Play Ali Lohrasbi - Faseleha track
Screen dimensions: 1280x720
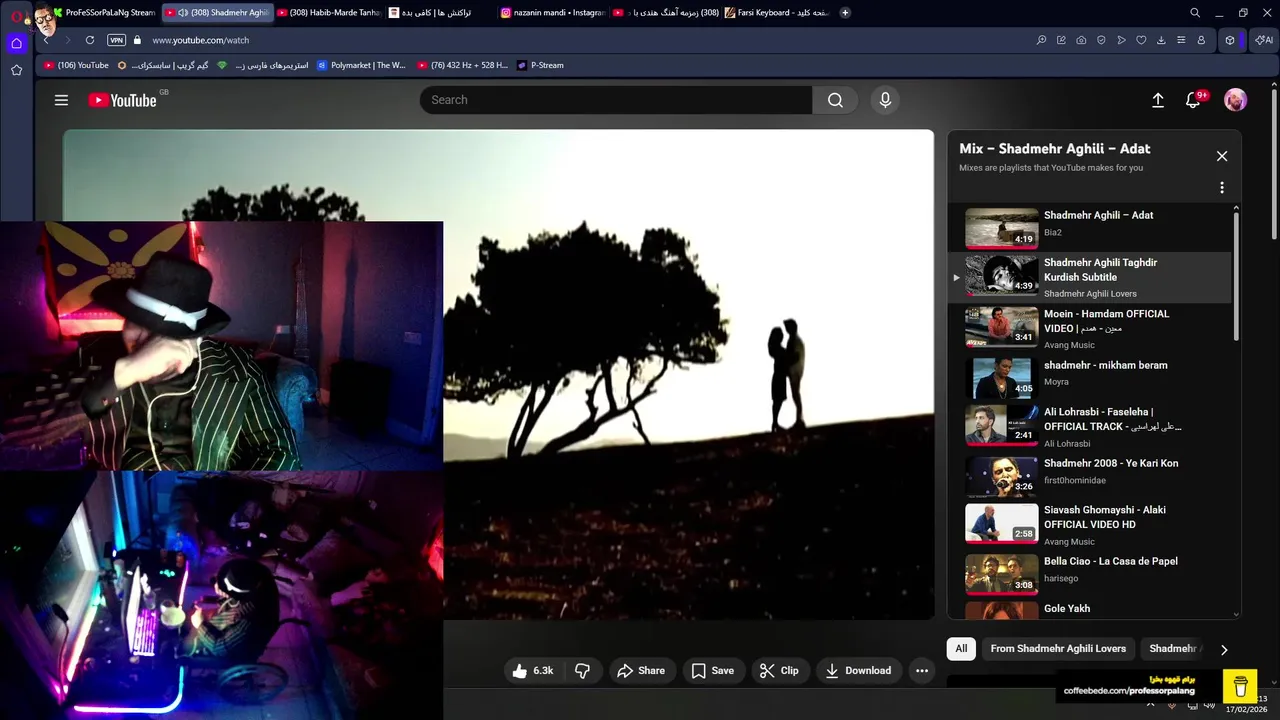(1090, 426)
